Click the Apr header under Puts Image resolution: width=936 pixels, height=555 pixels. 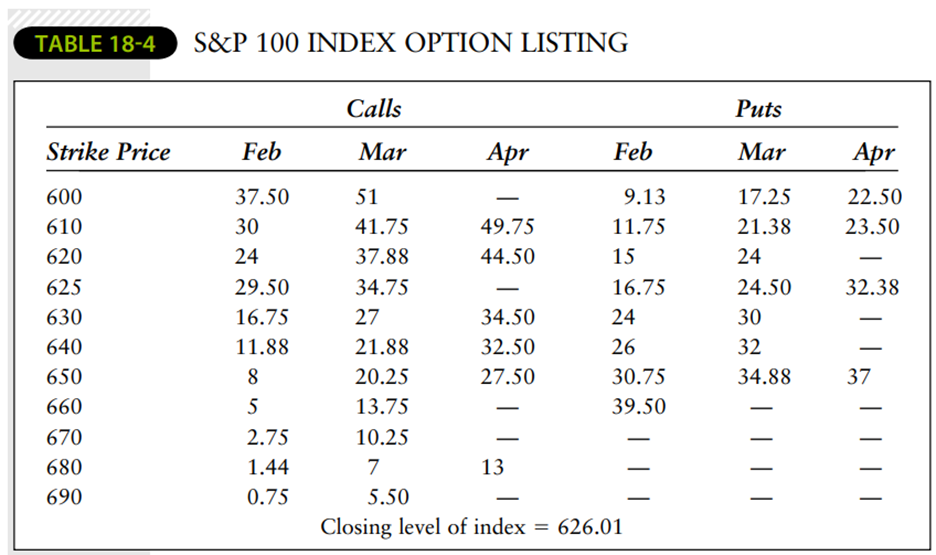point(873,152)
